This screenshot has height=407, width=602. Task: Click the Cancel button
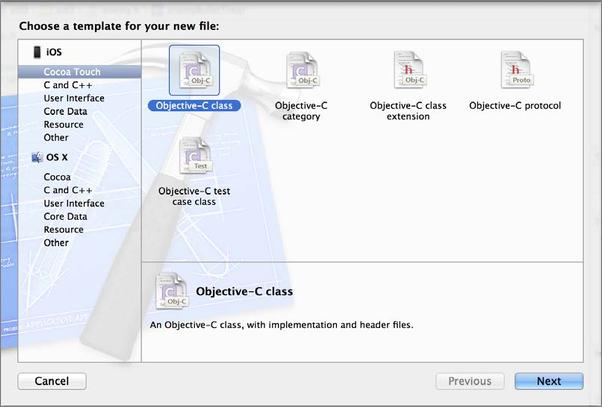(x=52, y=381)
